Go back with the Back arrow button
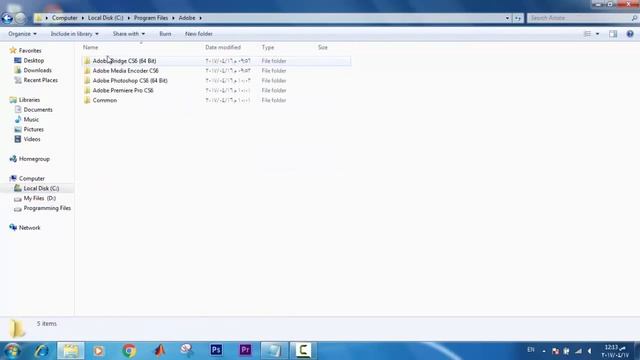Viewport: 640px width, 360px height. (7, 18)
